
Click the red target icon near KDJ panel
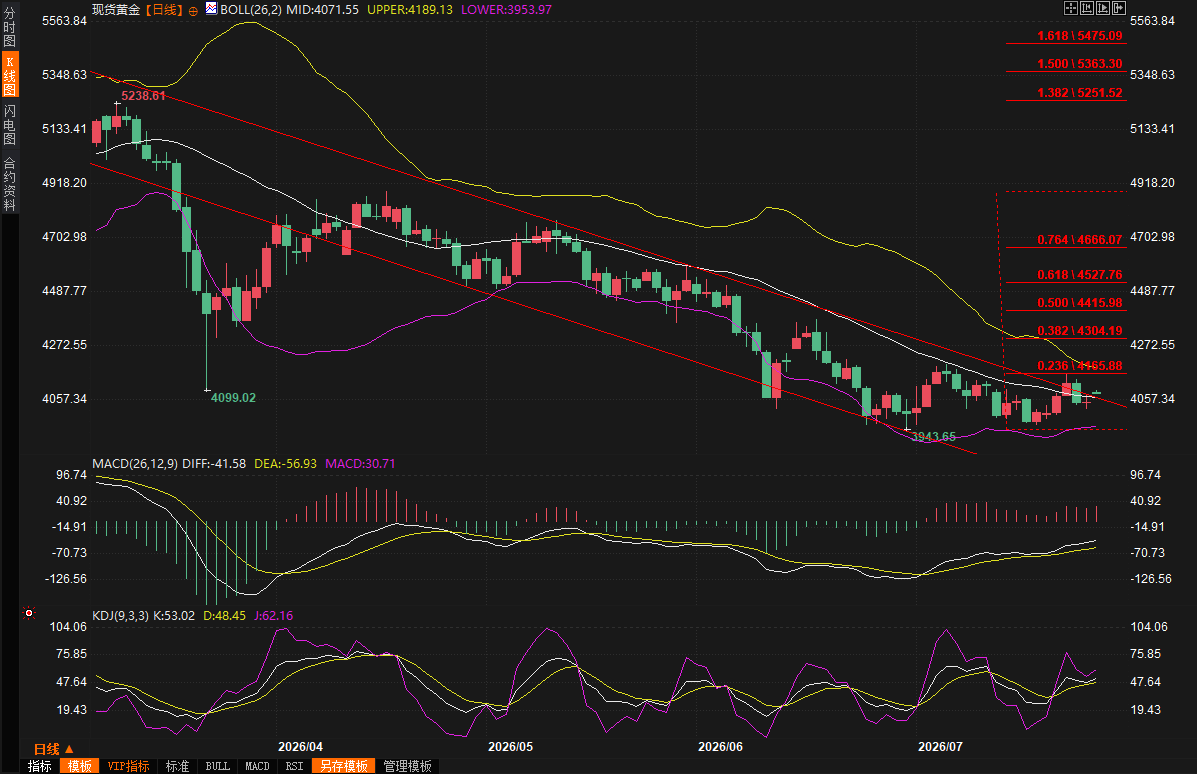tap(29, 613)
